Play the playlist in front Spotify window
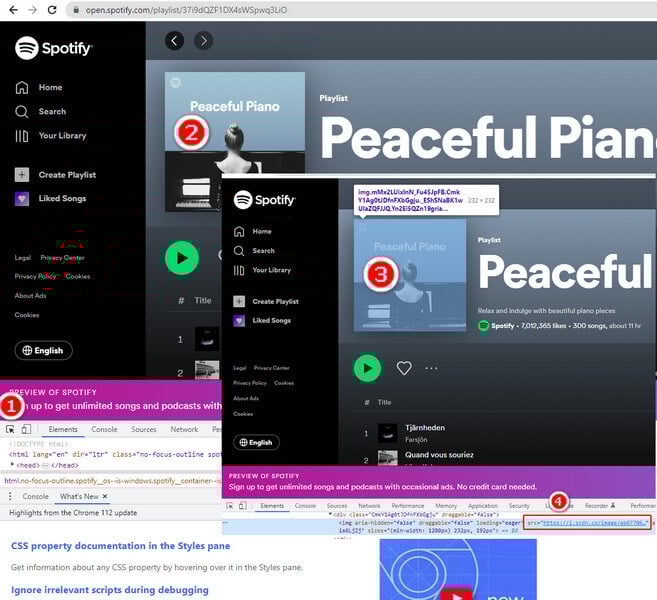Image resolution: width=657 pixels, height=600 pixels. (367, 368)
